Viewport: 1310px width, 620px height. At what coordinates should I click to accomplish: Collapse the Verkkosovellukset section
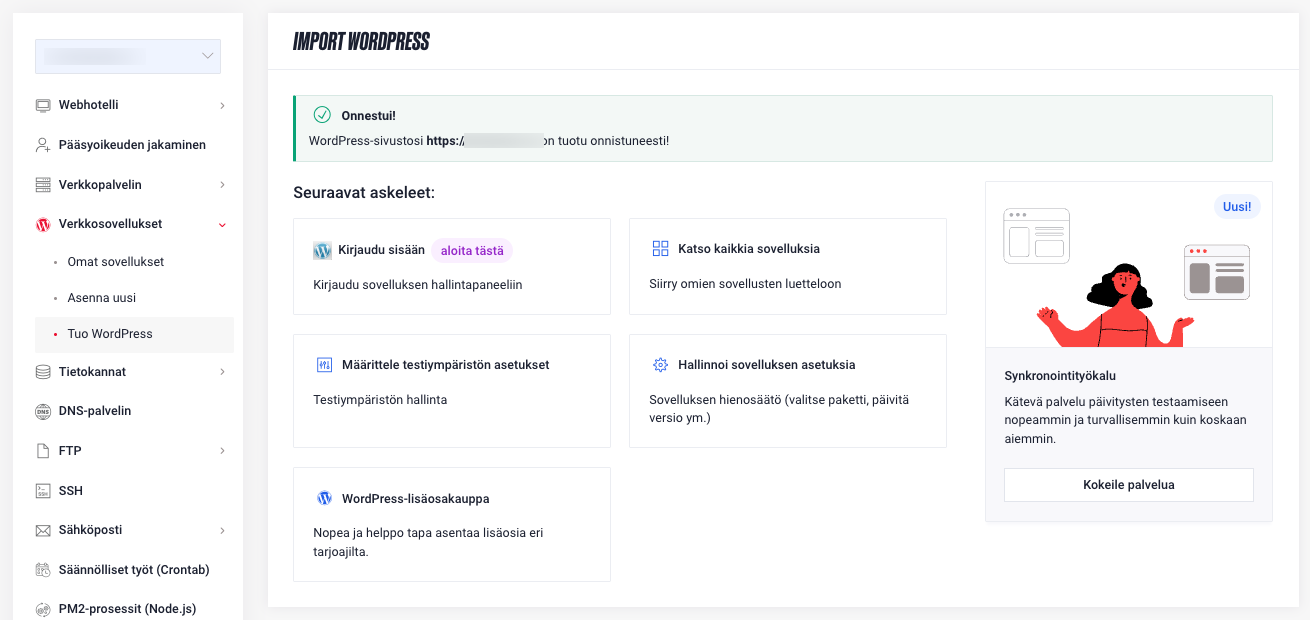[x=222, y=225]
